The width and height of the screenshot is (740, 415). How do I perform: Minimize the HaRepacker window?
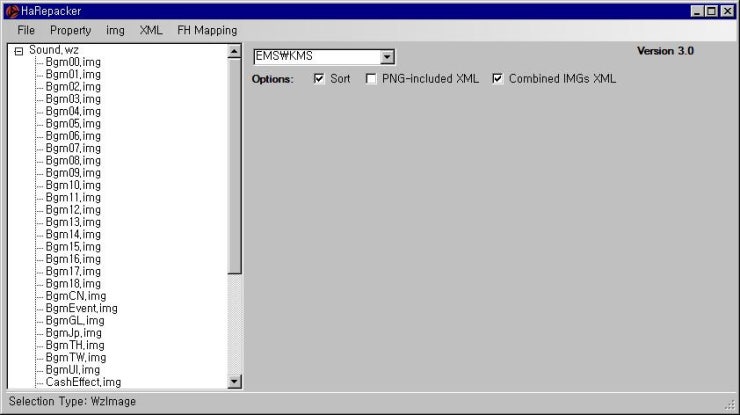point(697,11)
